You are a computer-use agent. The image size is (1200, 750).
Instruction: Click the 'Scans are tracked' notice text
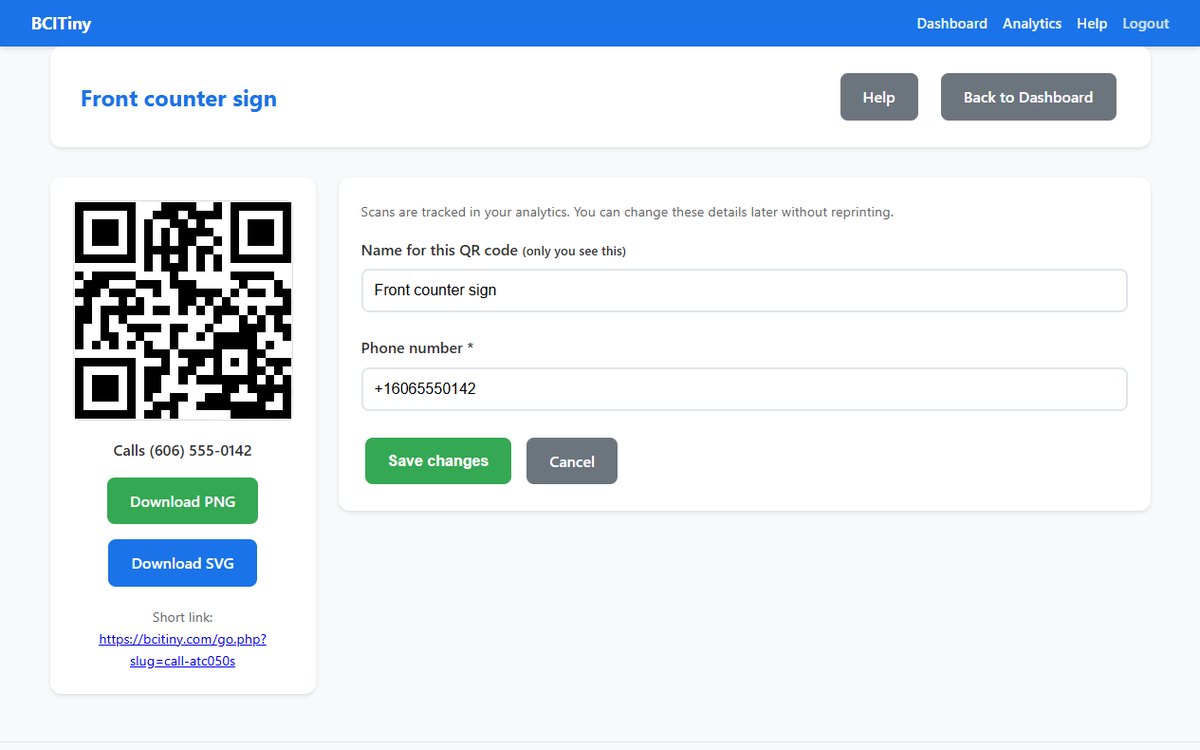point(627,212)
